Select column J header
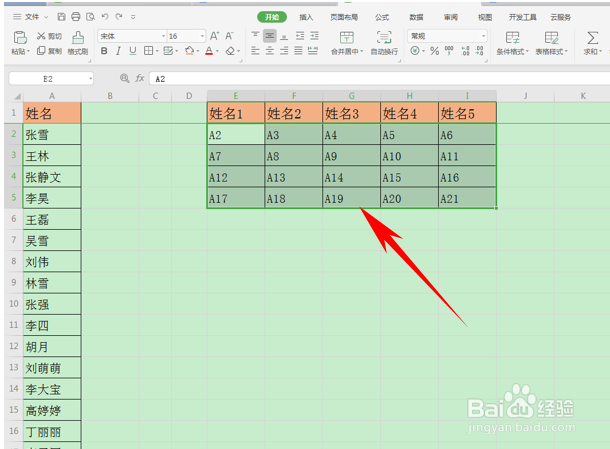Image resolution: width=610 pixels, height=449 pixels. 525,96
